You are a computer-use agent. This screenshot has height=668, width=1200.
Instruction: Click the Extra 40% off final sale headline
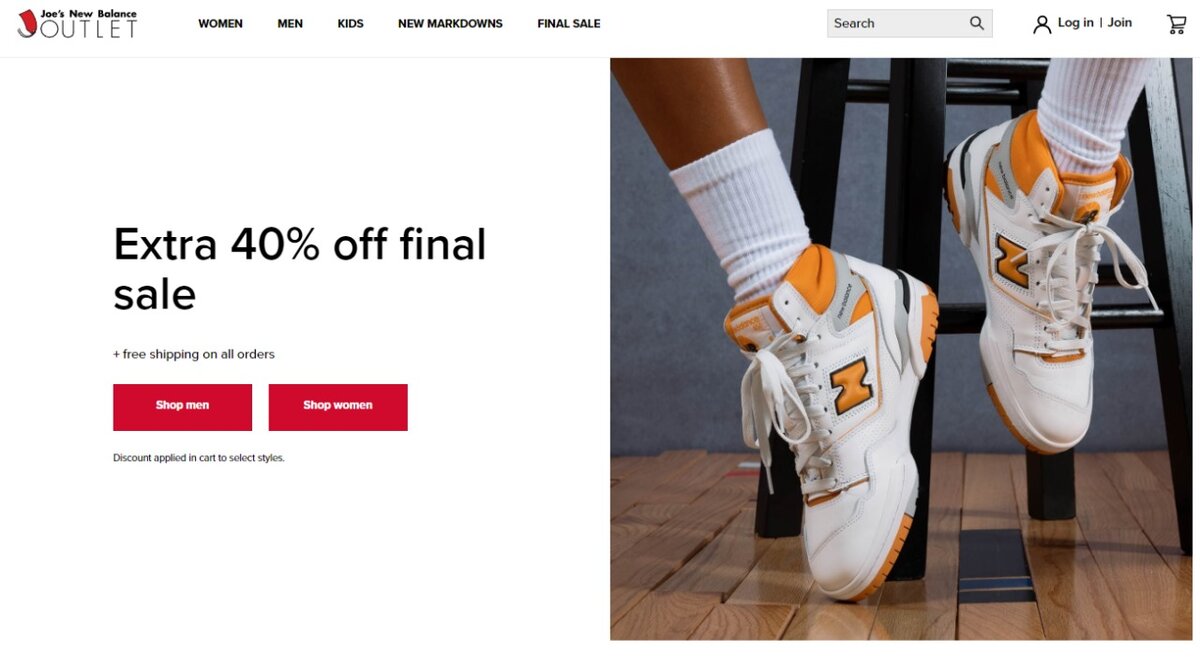(300, 269)
